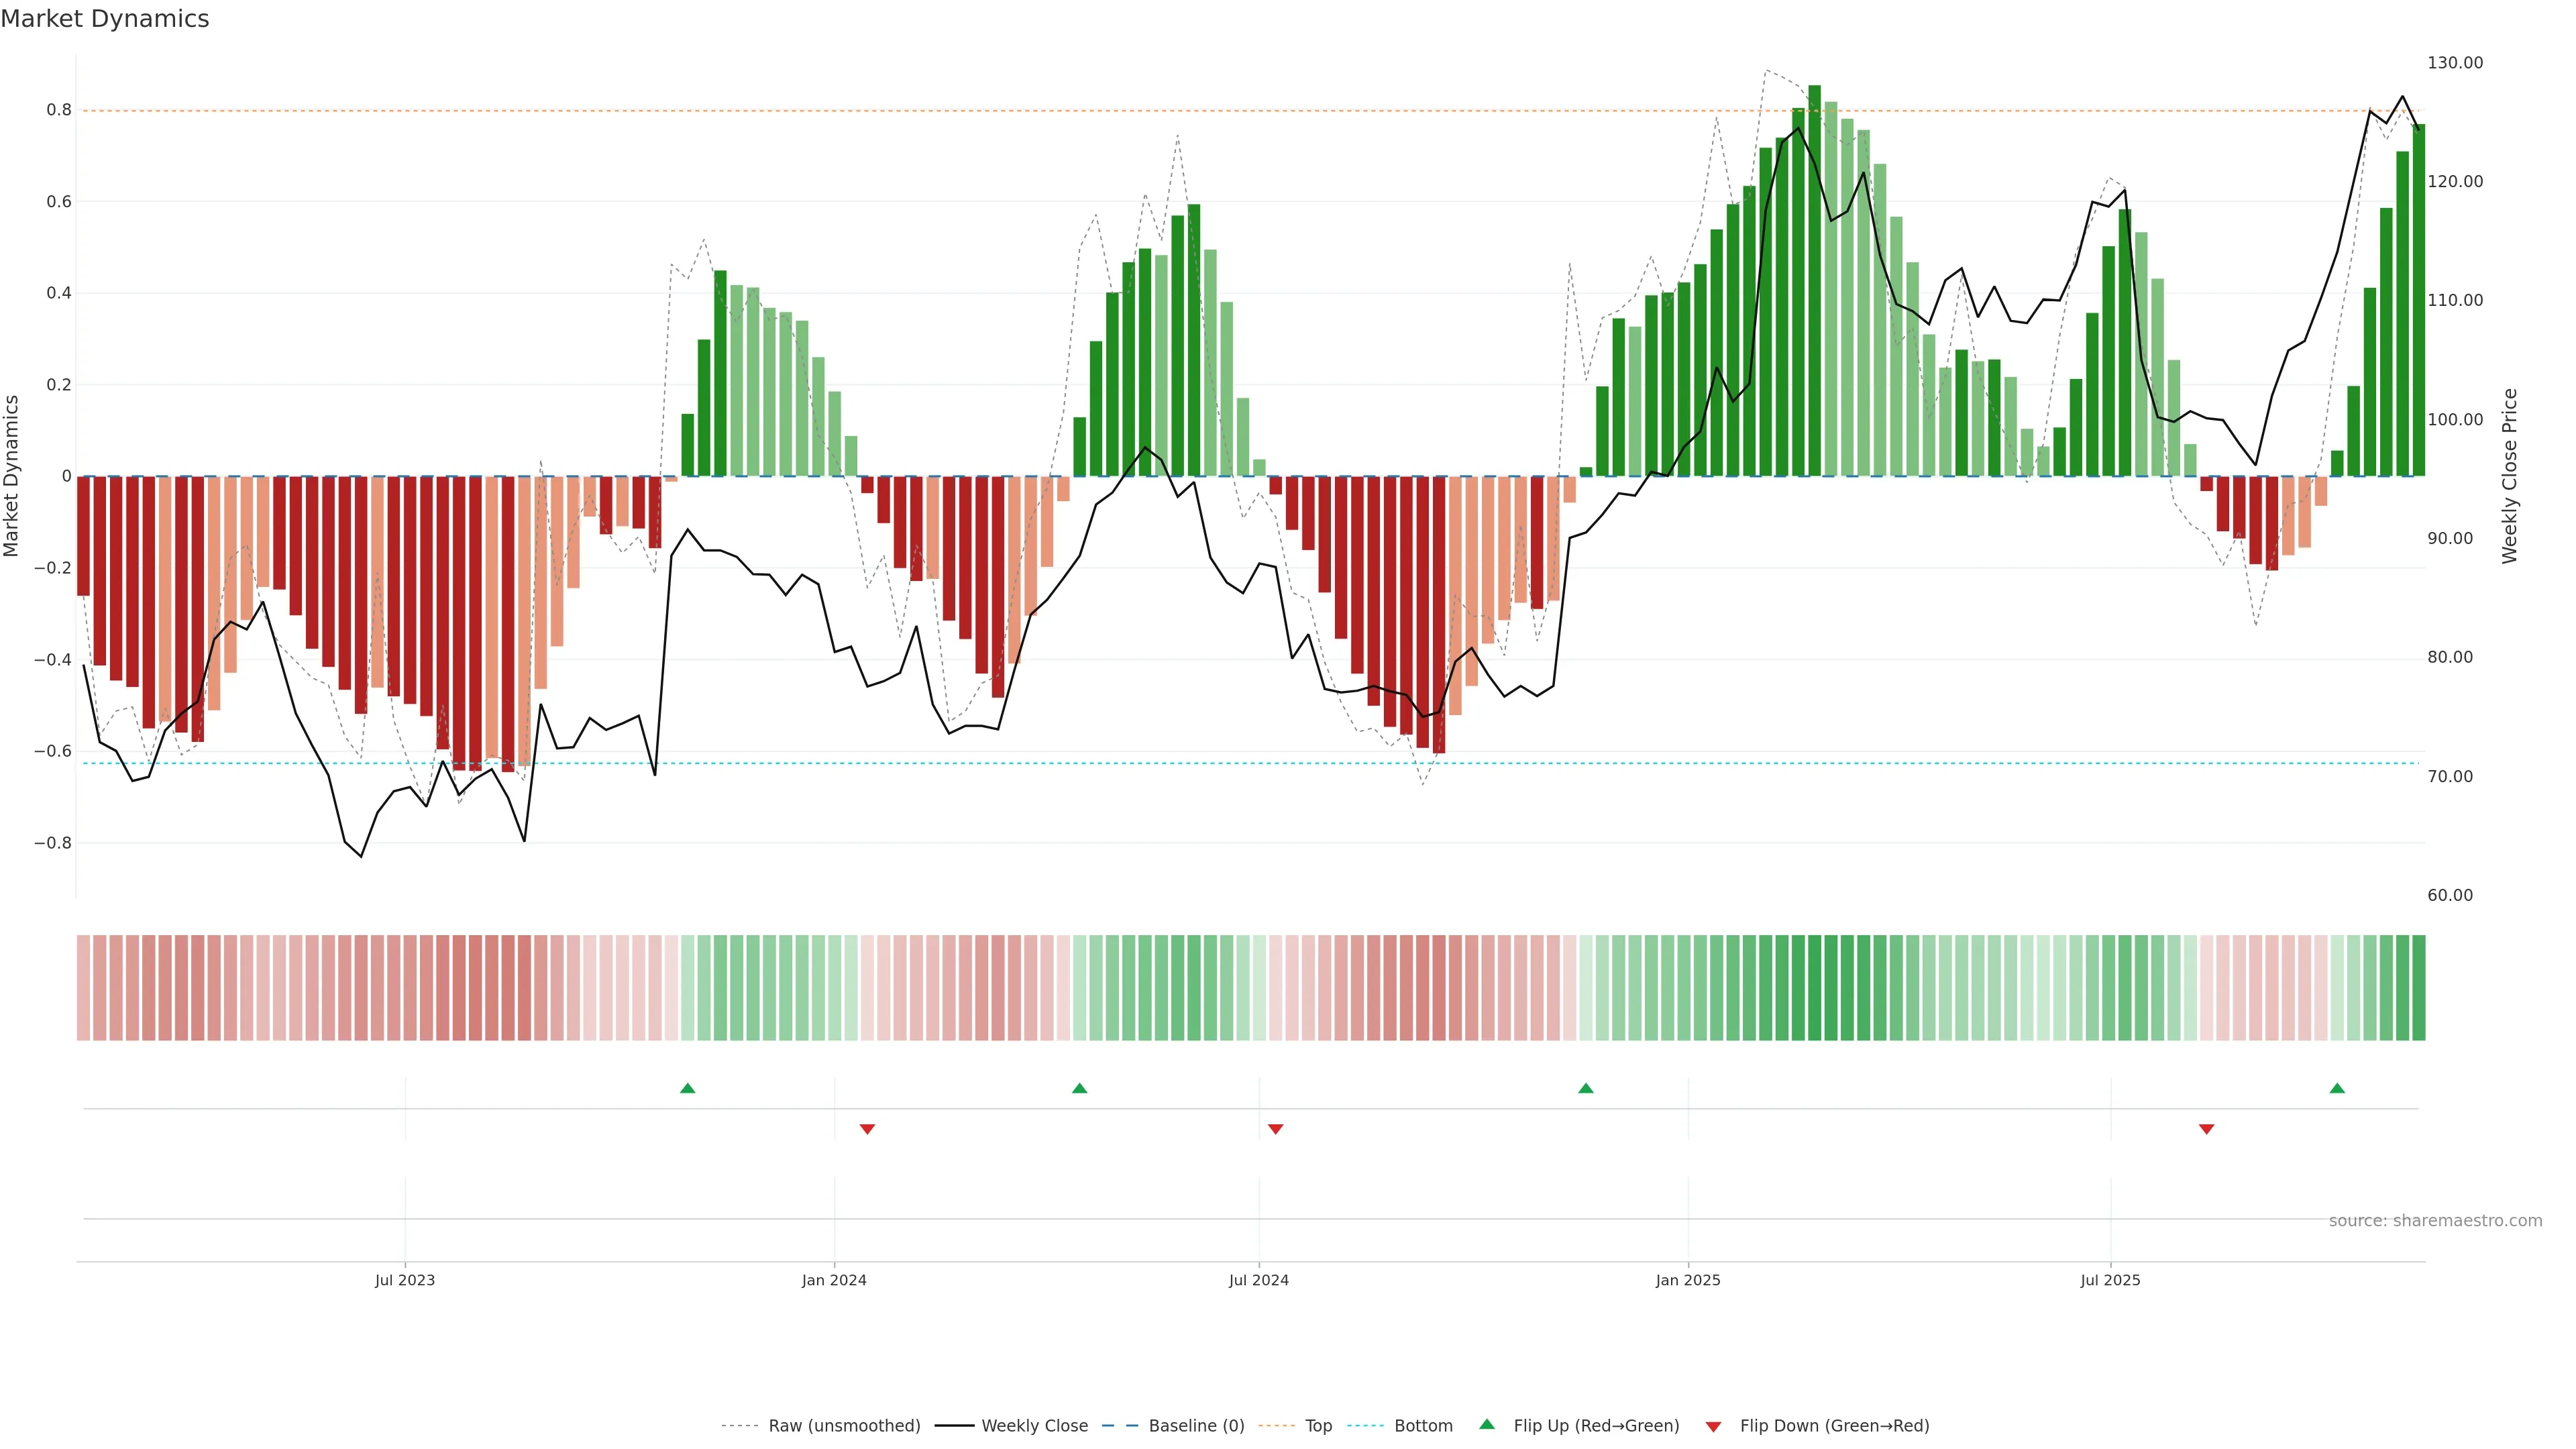Click Flip Up green triangle in legend

coord(1487,1424)
